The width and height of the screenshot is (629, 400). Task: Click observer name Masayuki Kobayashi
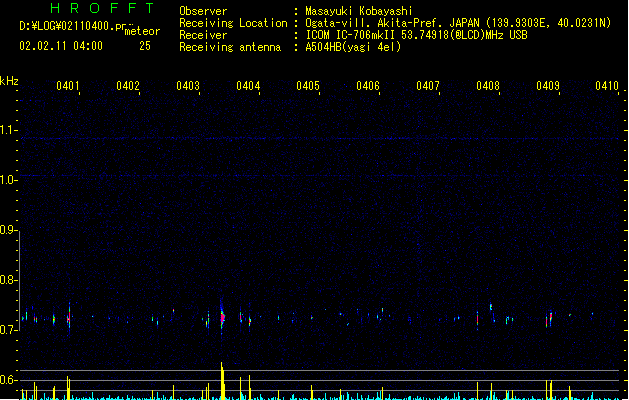point(359,11)
